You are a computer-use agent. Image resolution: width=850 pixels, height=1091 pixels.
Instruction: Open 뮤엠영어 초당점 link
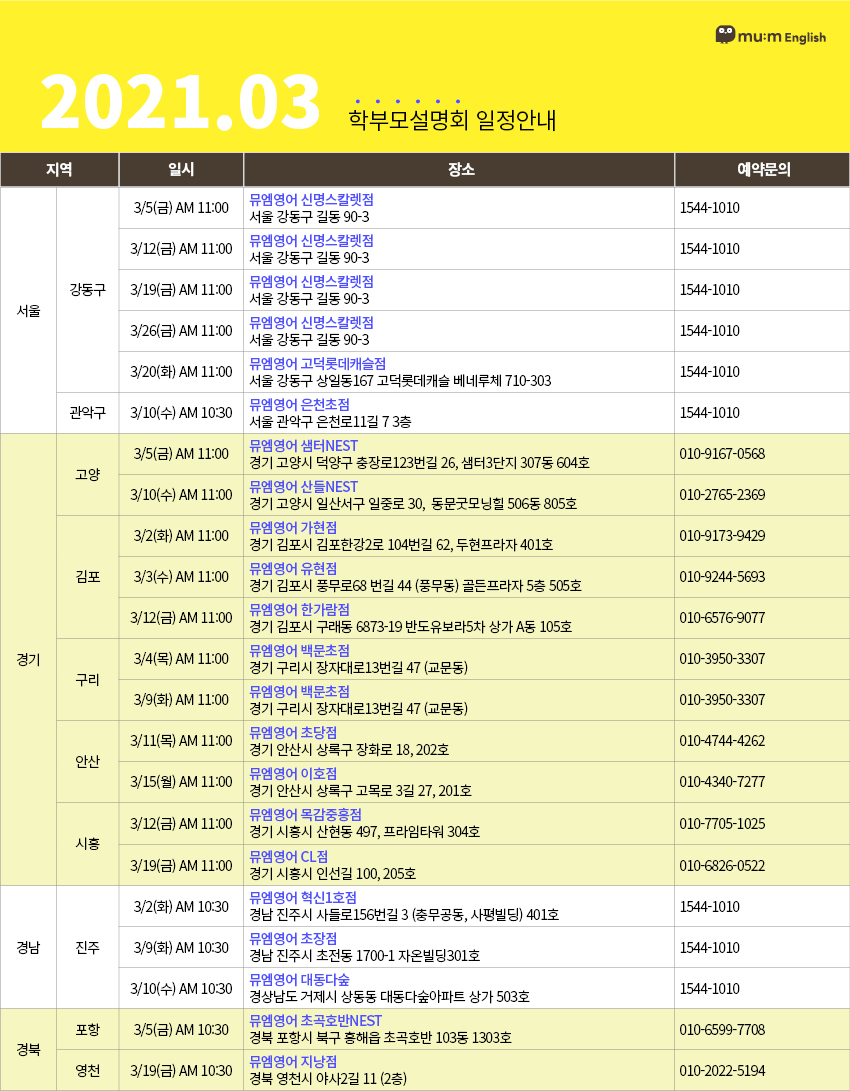pos(294,733)
